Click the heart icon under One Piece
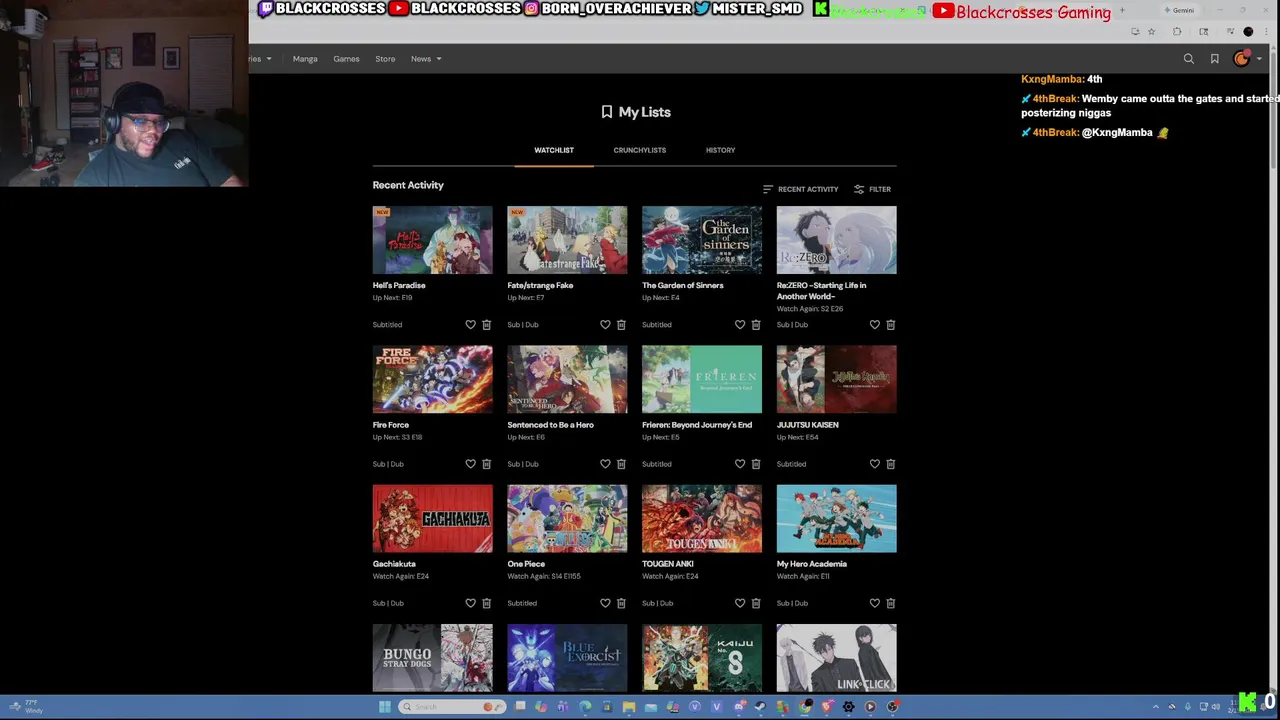 click(605, 603)
